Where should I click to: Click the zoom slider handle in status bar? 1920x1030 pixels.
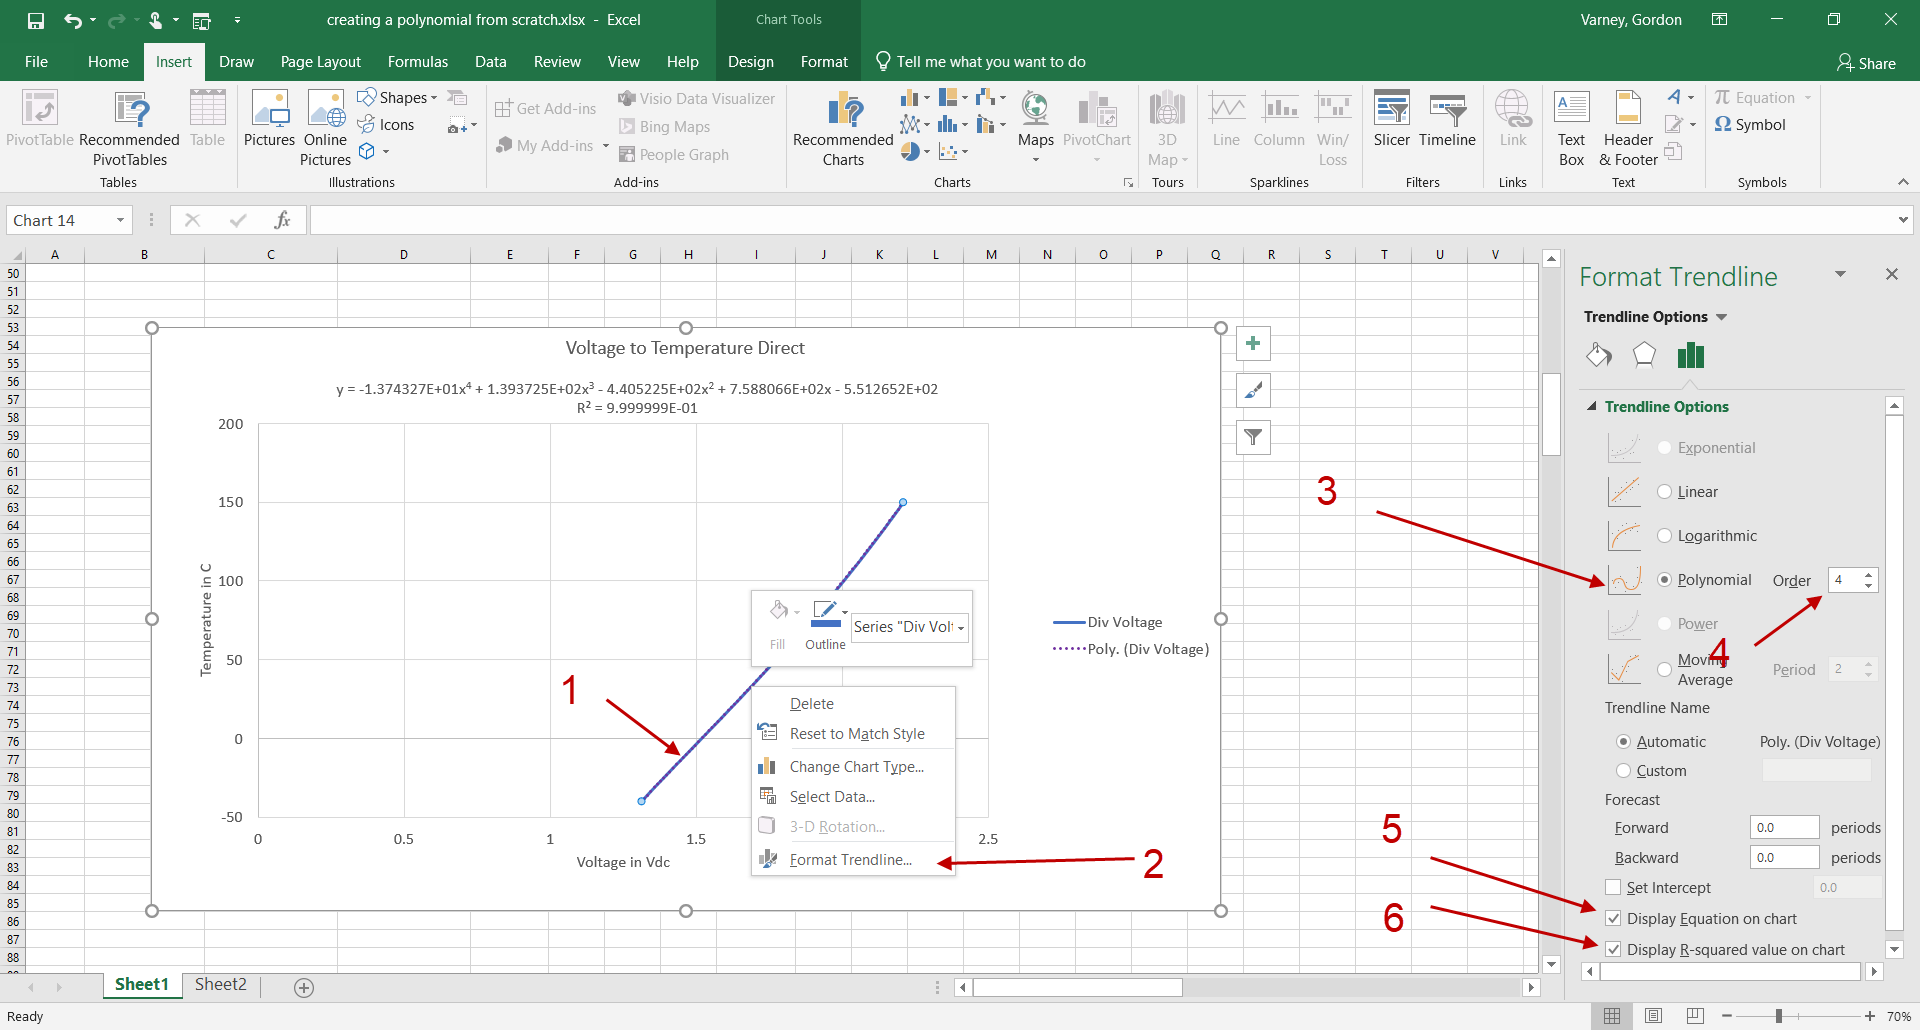pos(1779,1016)
